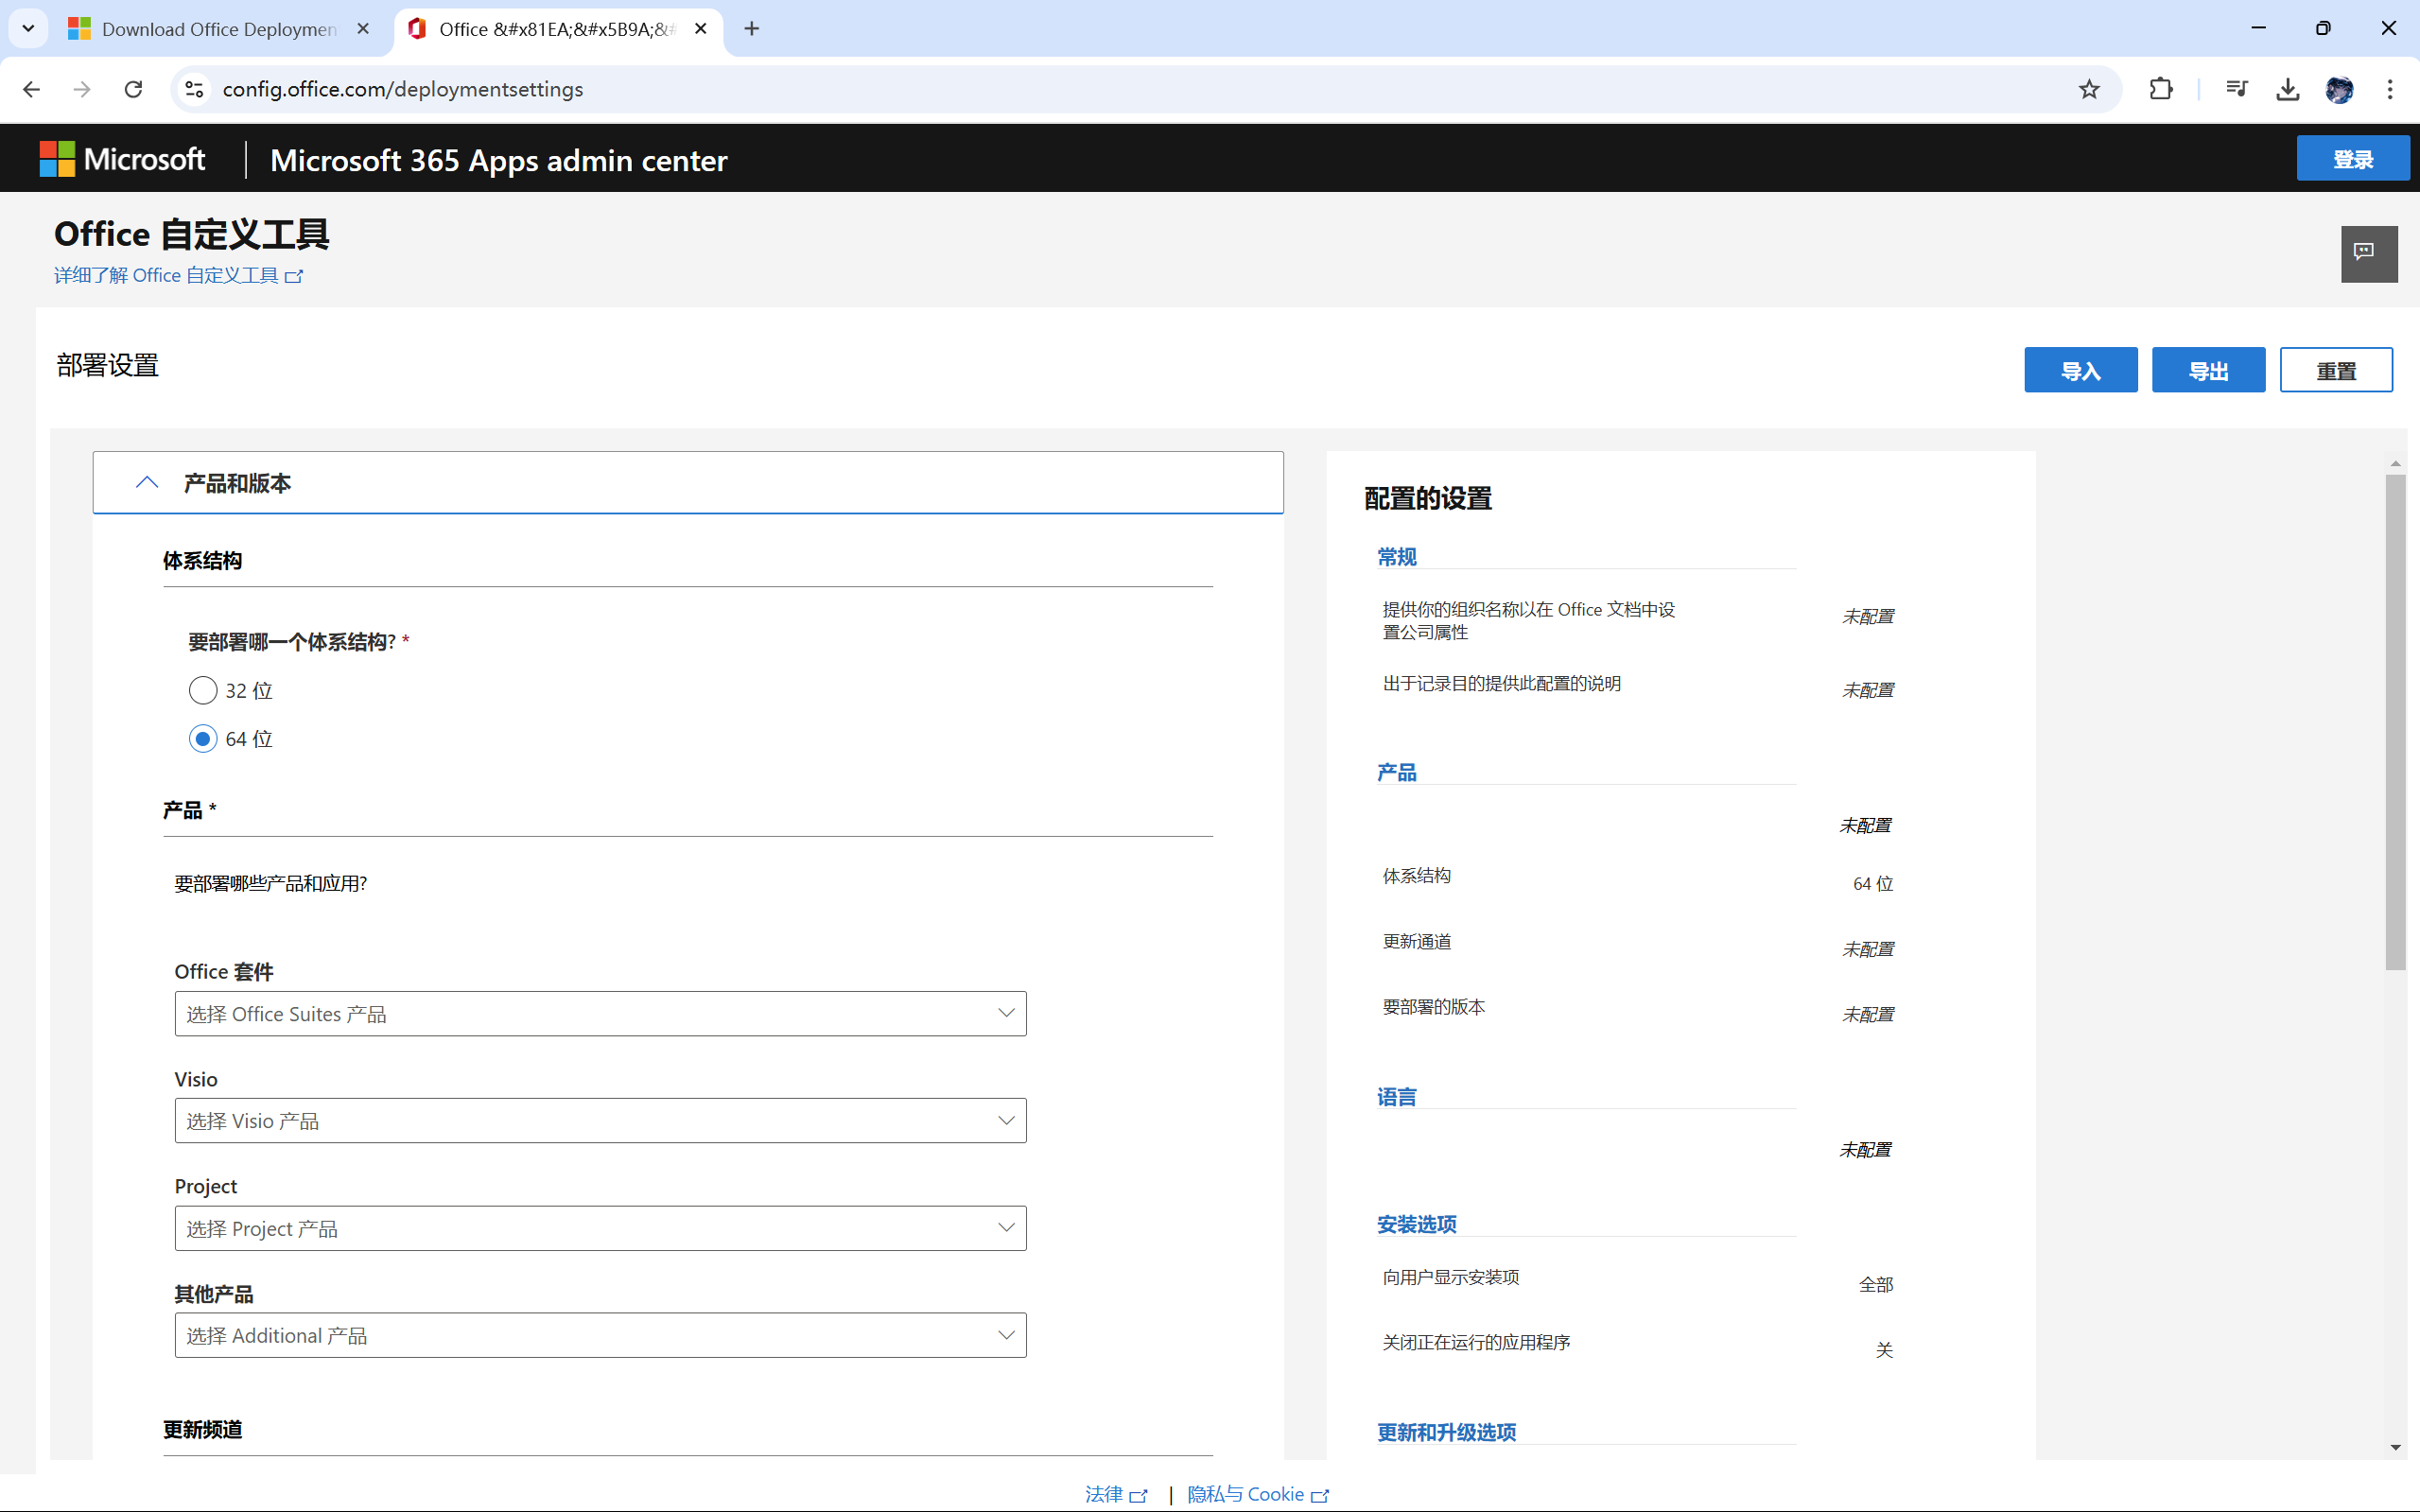
Task: Click the 语言 section heading
Action: (x=1396, y=1097)
